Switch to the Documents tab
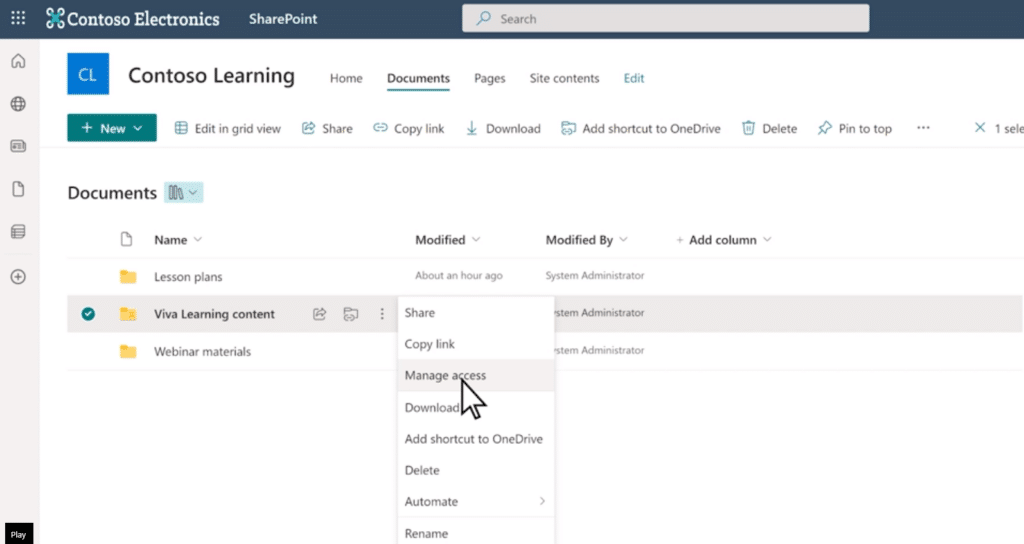Screen dimensions: 1024x544 click(418, 78)
